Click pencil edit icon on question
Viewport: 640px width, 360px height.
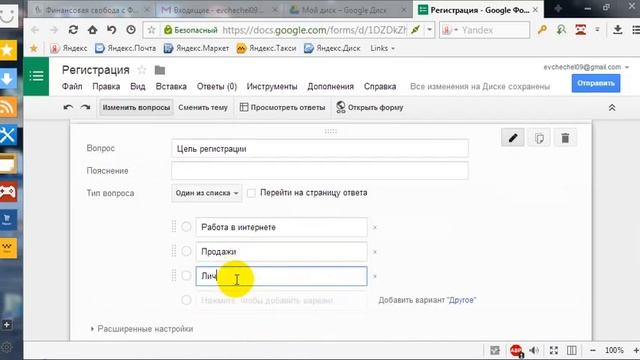tap(513, 138)
